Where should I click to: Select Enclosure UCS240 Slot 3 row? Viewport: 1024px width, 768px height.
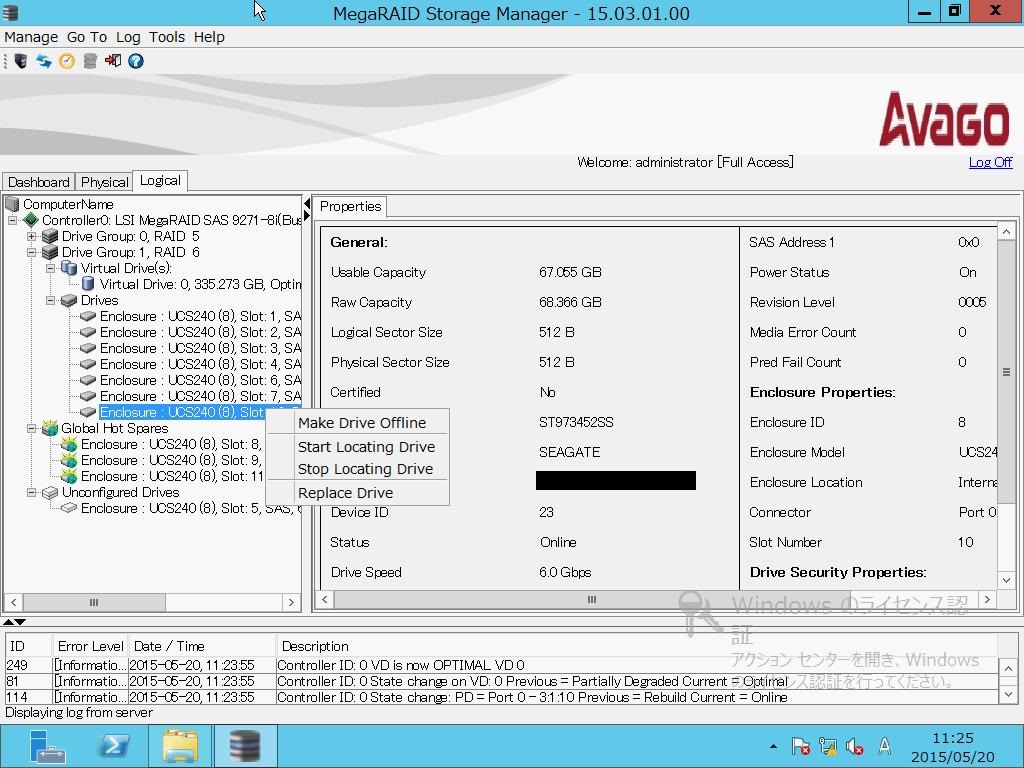(200, 348)
